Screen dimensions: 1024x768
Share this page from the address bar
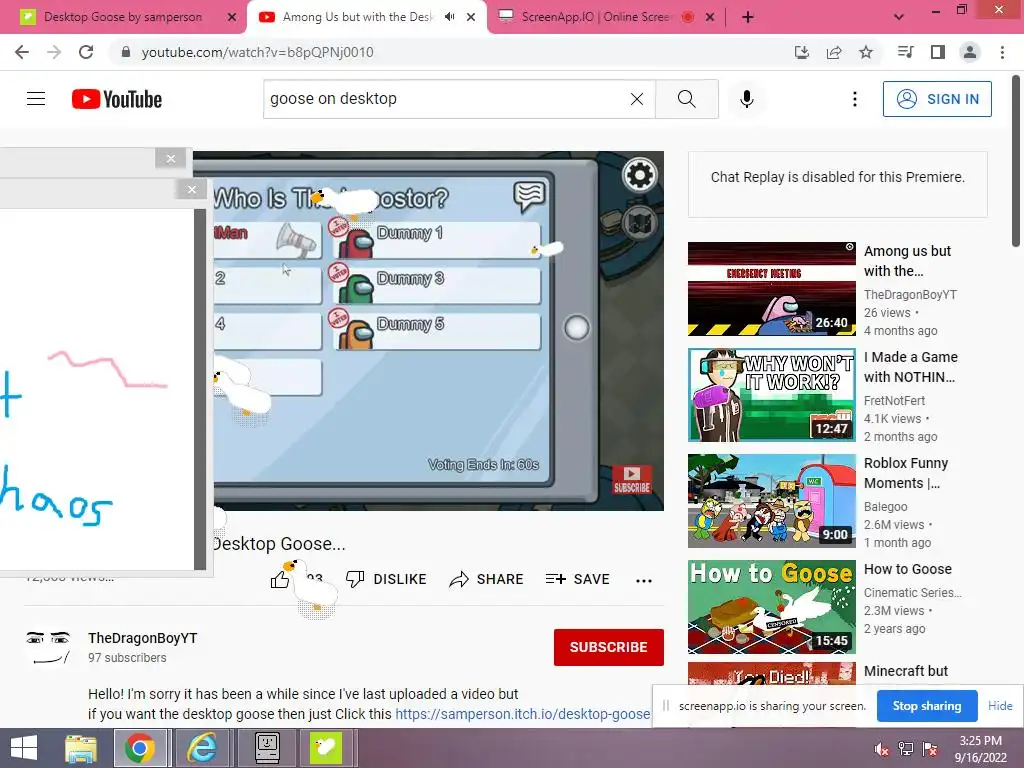tap(834, 52)
